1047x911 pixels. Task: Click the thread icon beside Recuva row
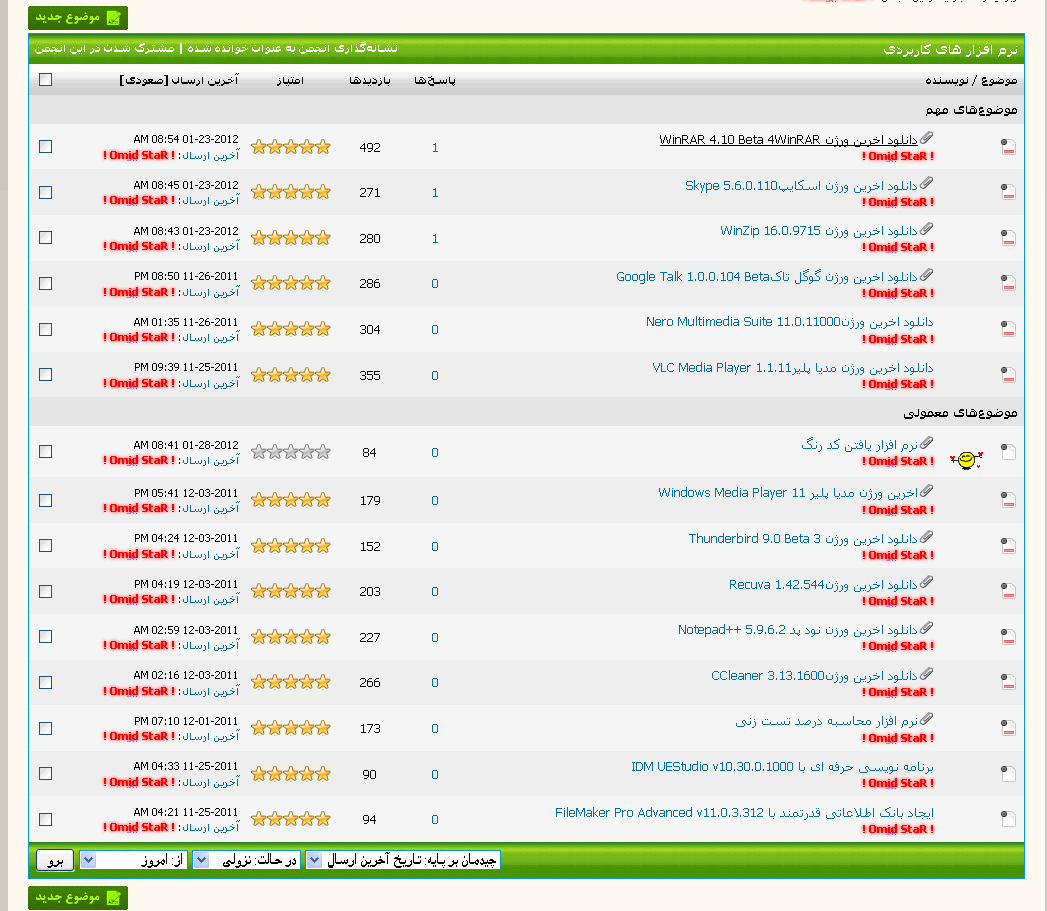click(x=1007, y=591)
